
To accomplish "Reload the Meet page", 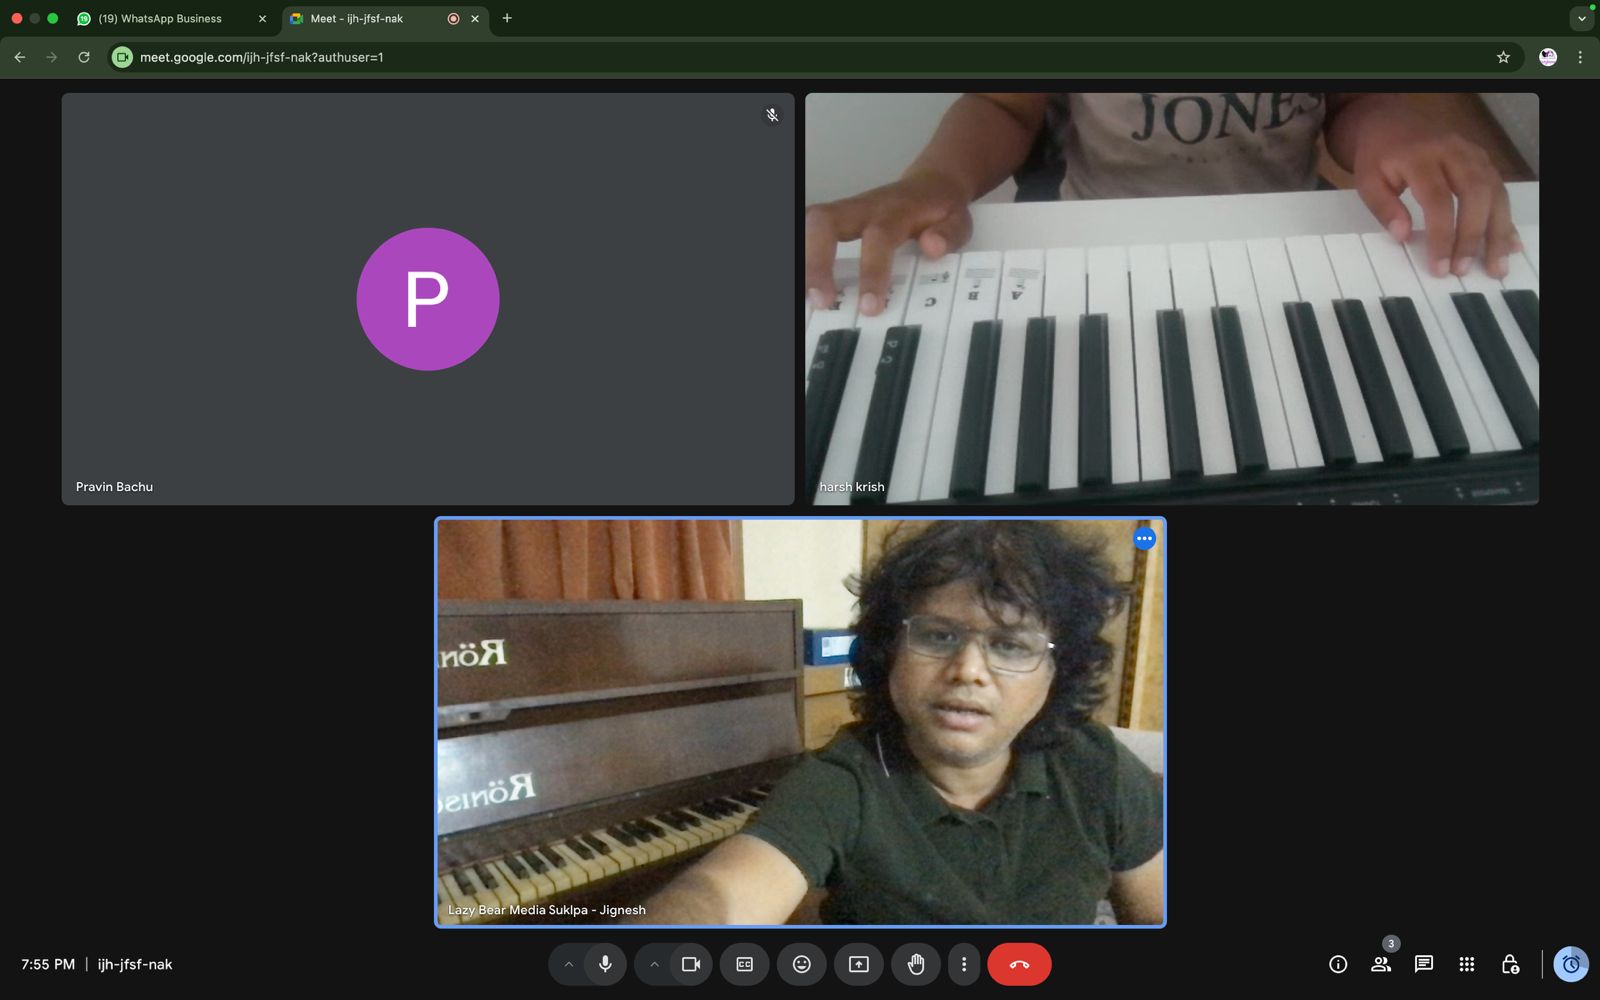I will tap(84, 57).
